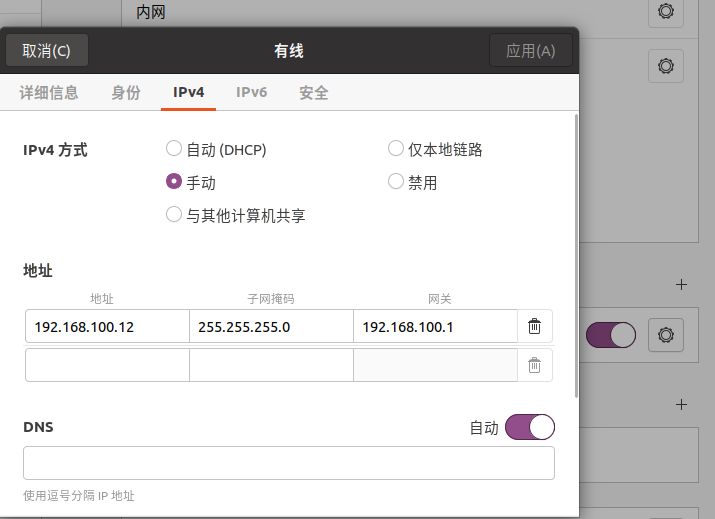This screenshot has height=519, width=715.
Task: Click the 内网 connection name
Action: pos(151,12)
